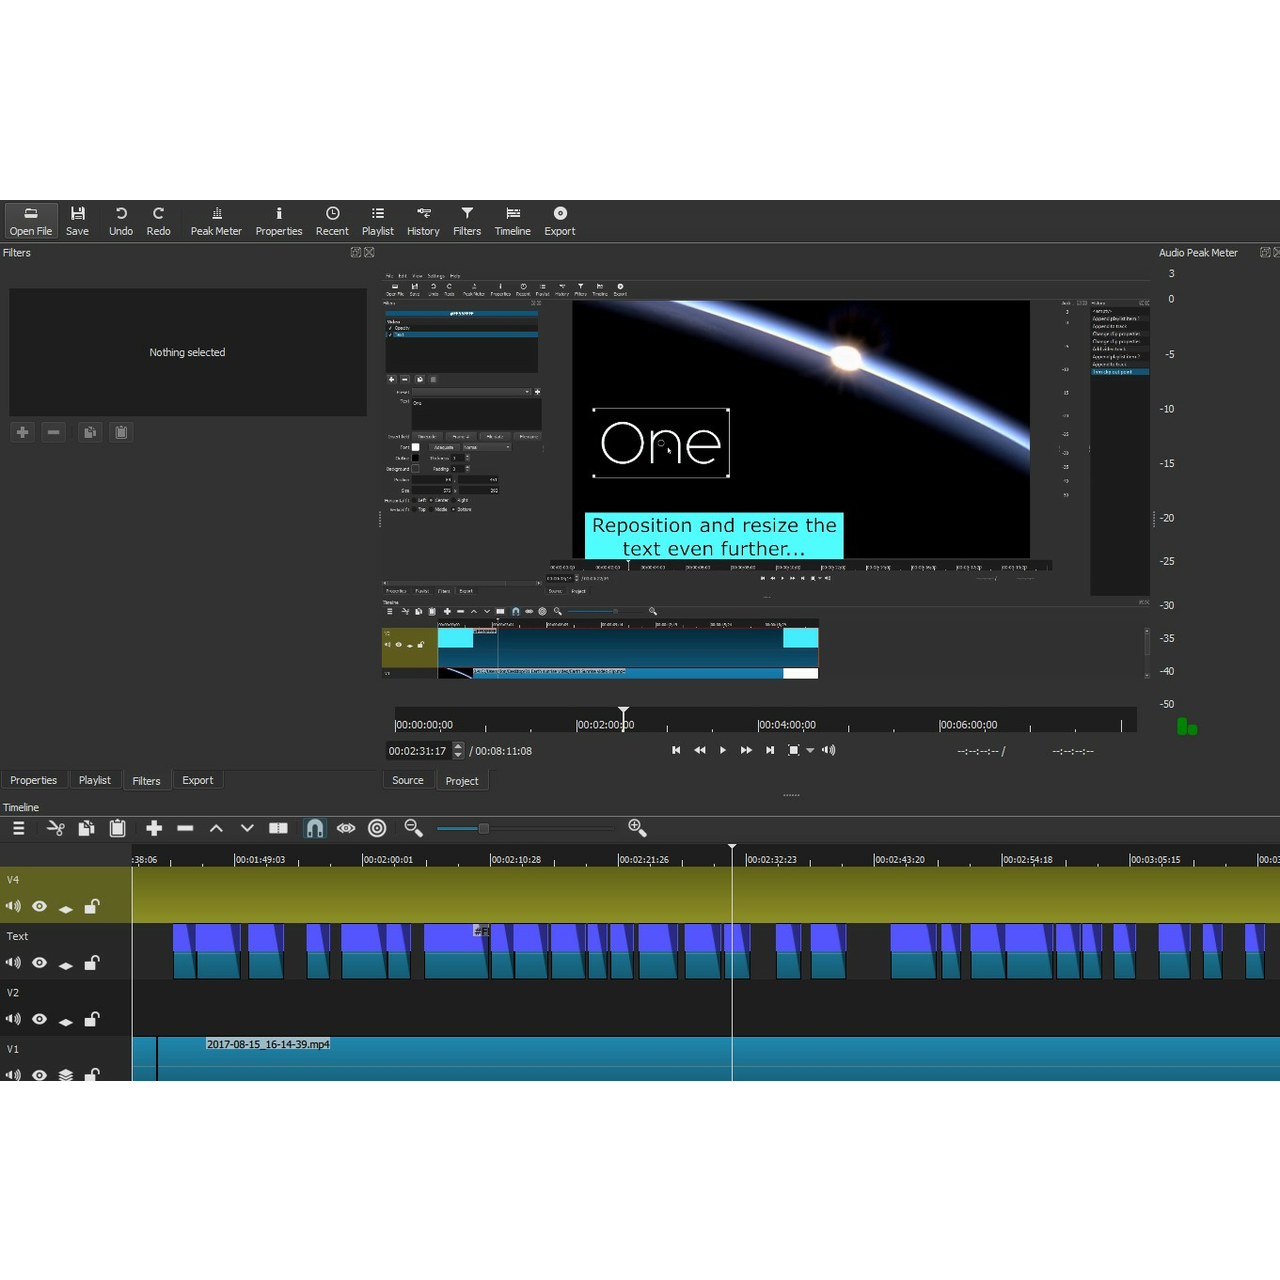Click the Paste icon in timeline toolbar
This screenshot has width=1280, height=1280.
(x=117, y=828)
